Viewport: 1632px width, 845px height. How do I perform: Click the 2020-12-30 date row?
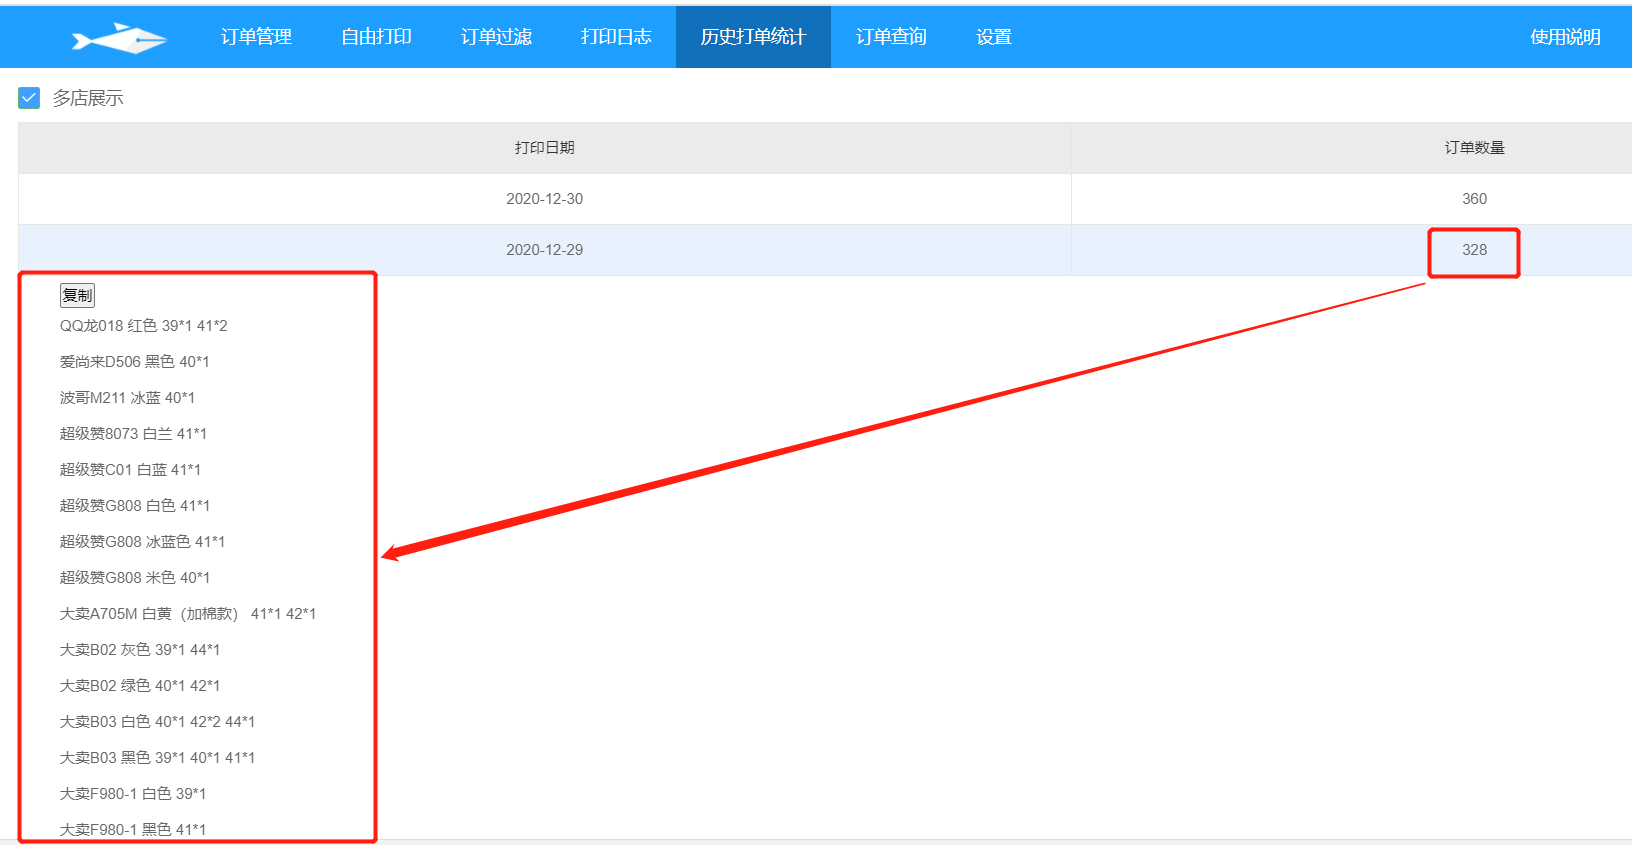pos(544,199)
